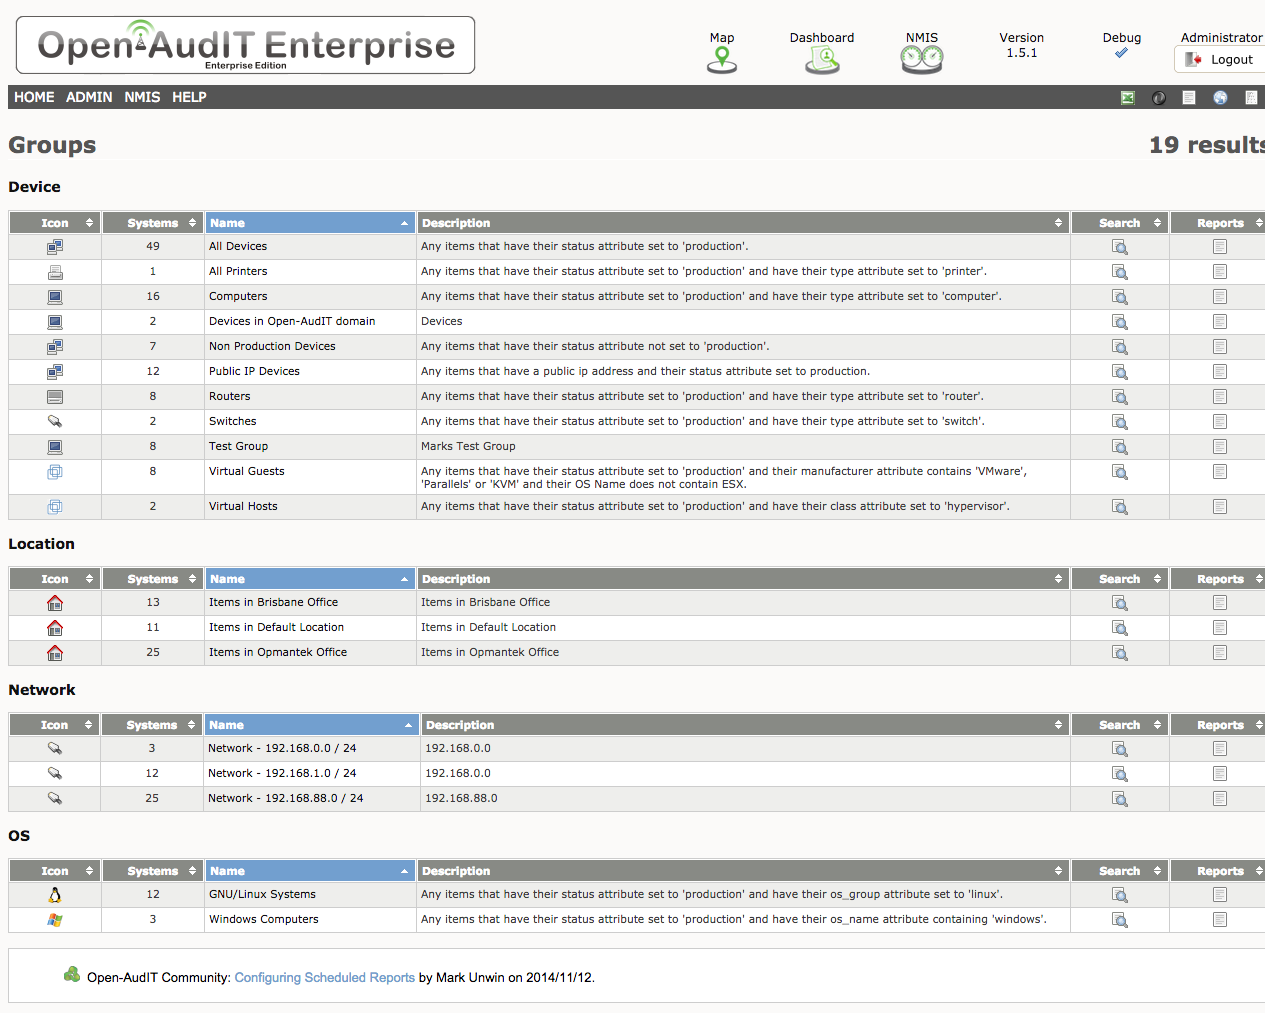Sort Device table by Systems column

(153, 223)
